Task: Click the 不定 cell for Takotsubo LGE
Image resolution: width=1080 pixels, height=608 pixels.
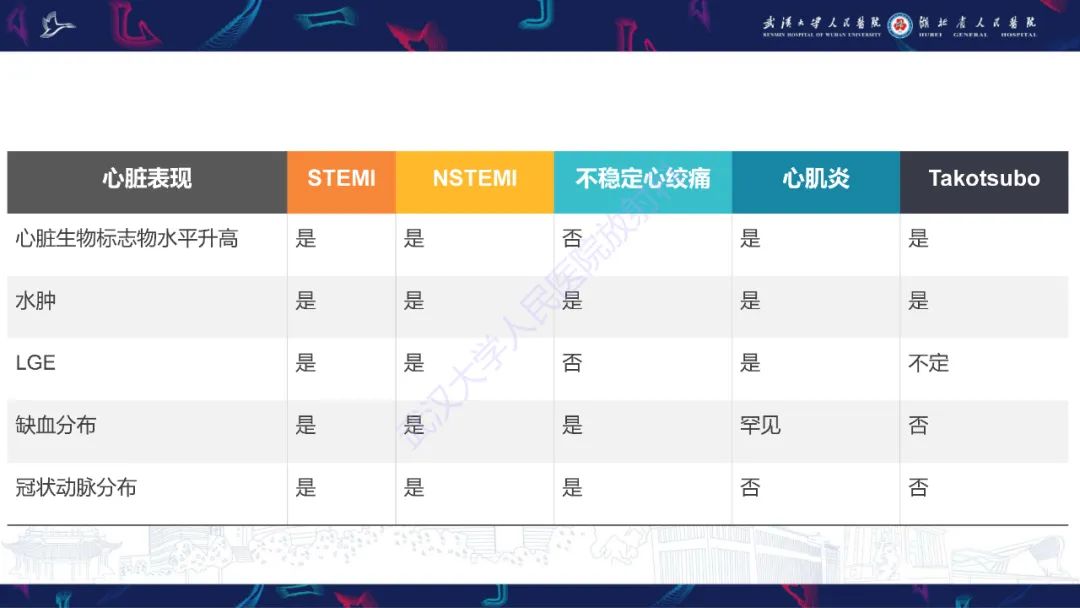Action: (928, 362)
